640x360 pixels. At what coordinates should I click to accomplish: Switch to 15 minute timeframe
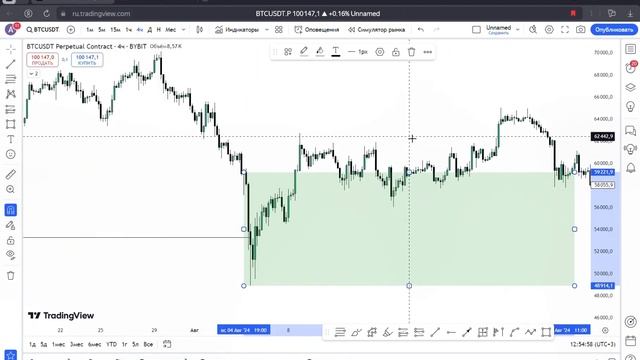[116, 29]
